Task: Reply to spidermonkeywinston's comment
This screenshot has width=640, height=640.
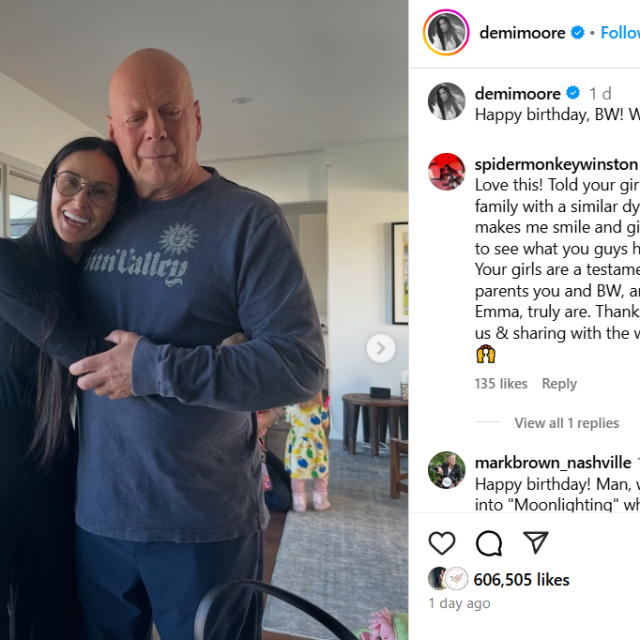Action: pyautogui.click(x=559, y=384)
